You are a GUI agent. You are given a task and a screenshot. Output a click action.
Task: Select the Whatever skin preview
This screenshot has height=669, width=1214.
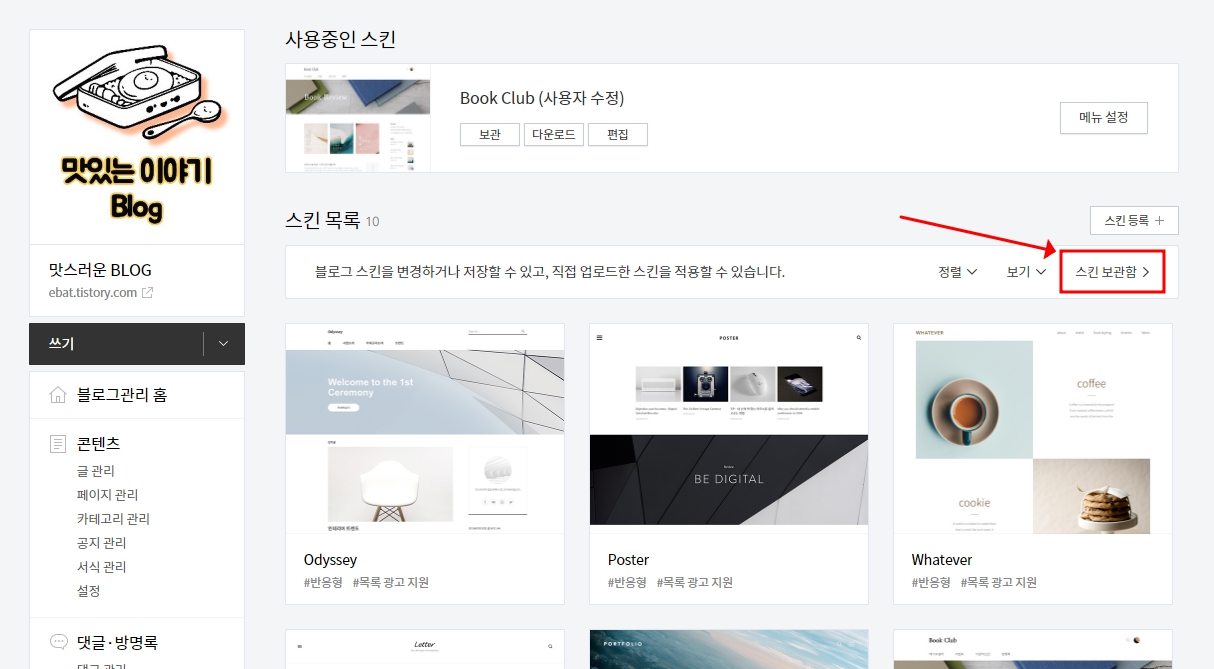click(1033, 429)
